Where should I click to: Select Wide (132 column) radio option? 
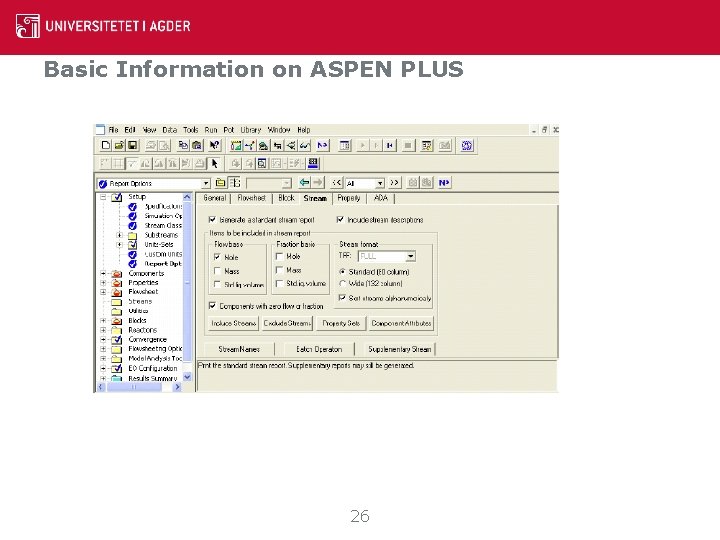point(343,284)
